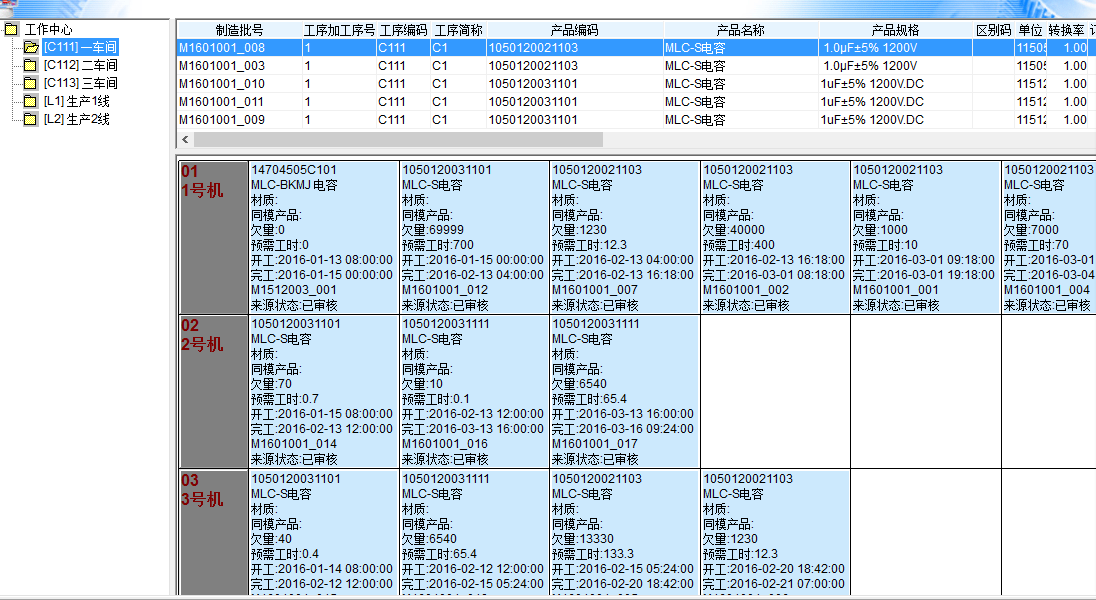Select the [L1] 生产1线 tree node
The width and height of the screenshot is (1096, 600).
click(x=76, y=101)
